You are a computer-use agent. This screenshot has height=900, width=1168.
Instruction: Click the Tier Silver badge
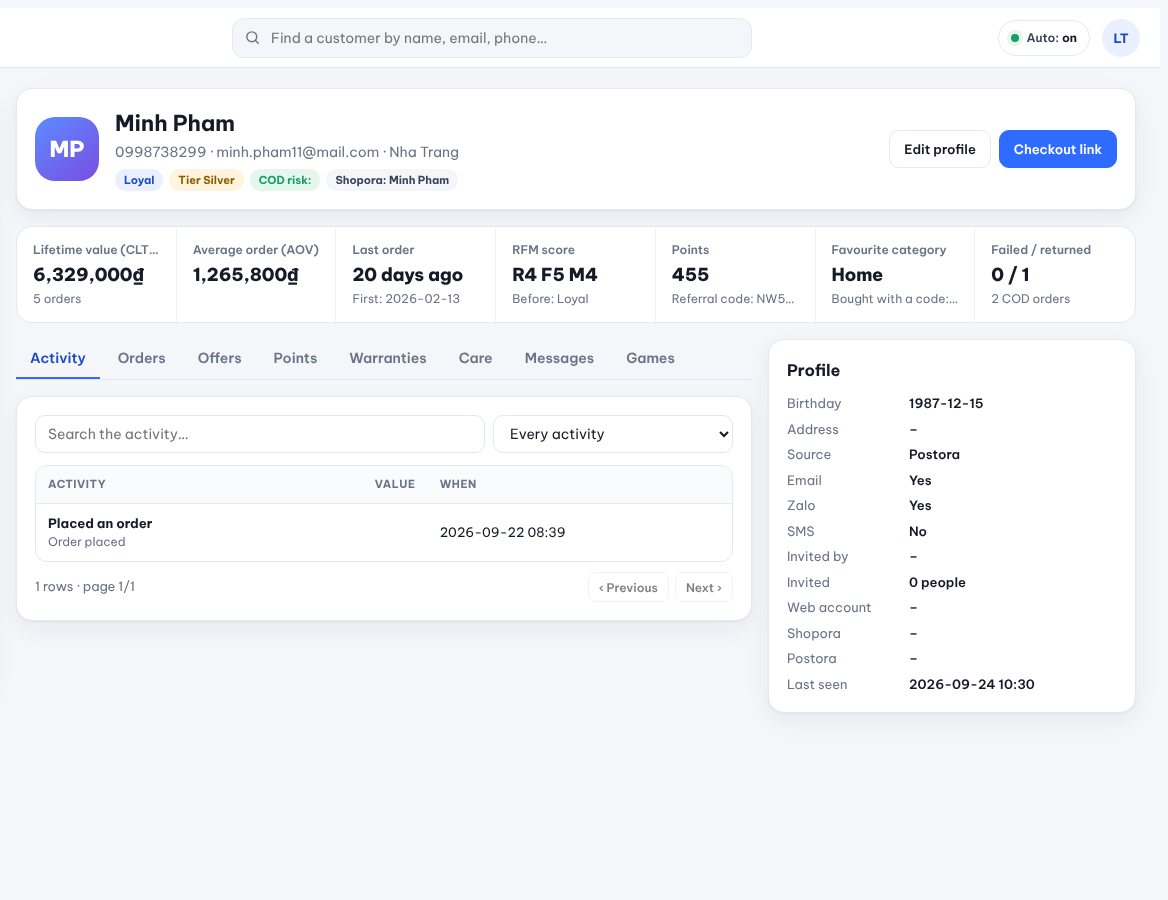coord(206,180)
